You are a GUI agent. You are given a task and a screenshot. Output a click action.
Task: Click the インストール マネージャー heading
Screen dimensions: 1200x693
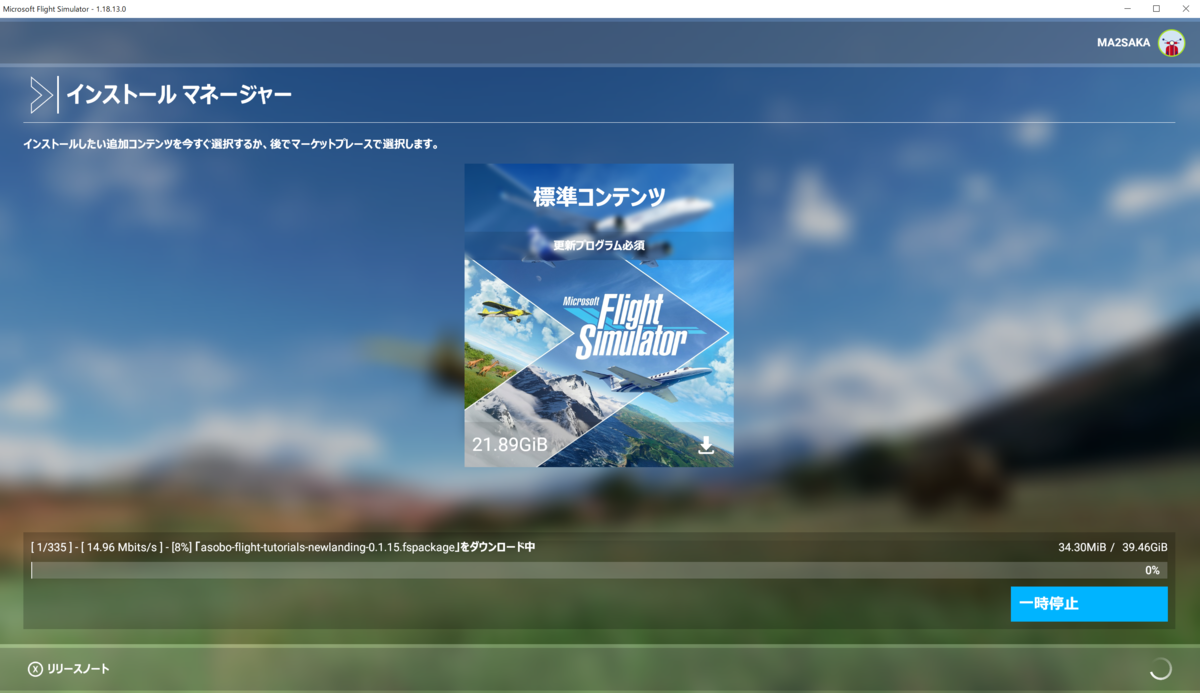[x=179, y=96]
